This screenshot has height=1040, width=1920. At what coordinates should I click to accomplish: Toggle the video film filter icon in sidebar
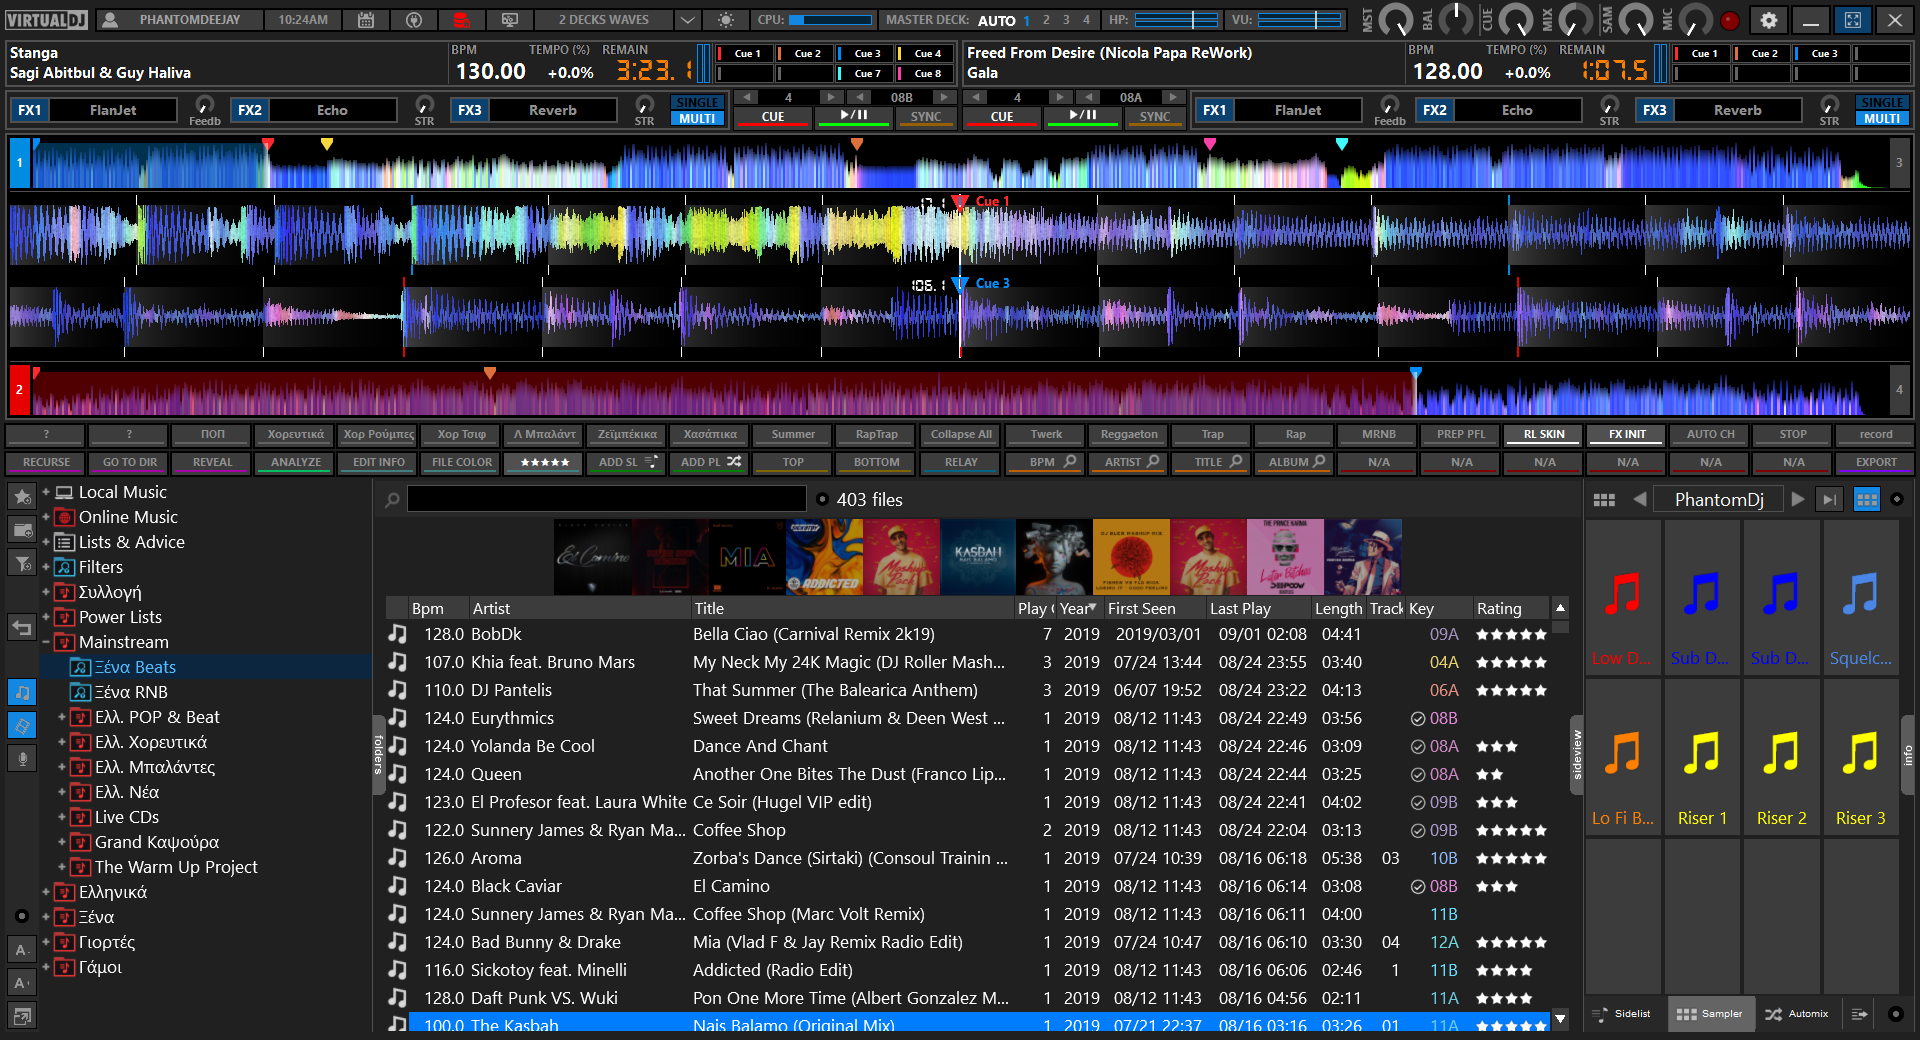(22, 725)
